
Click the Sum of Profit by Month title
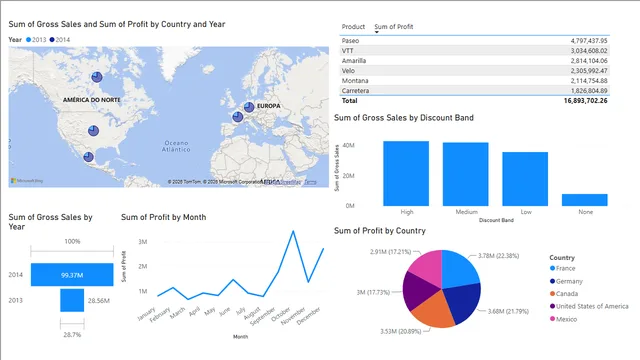point(163,217)
